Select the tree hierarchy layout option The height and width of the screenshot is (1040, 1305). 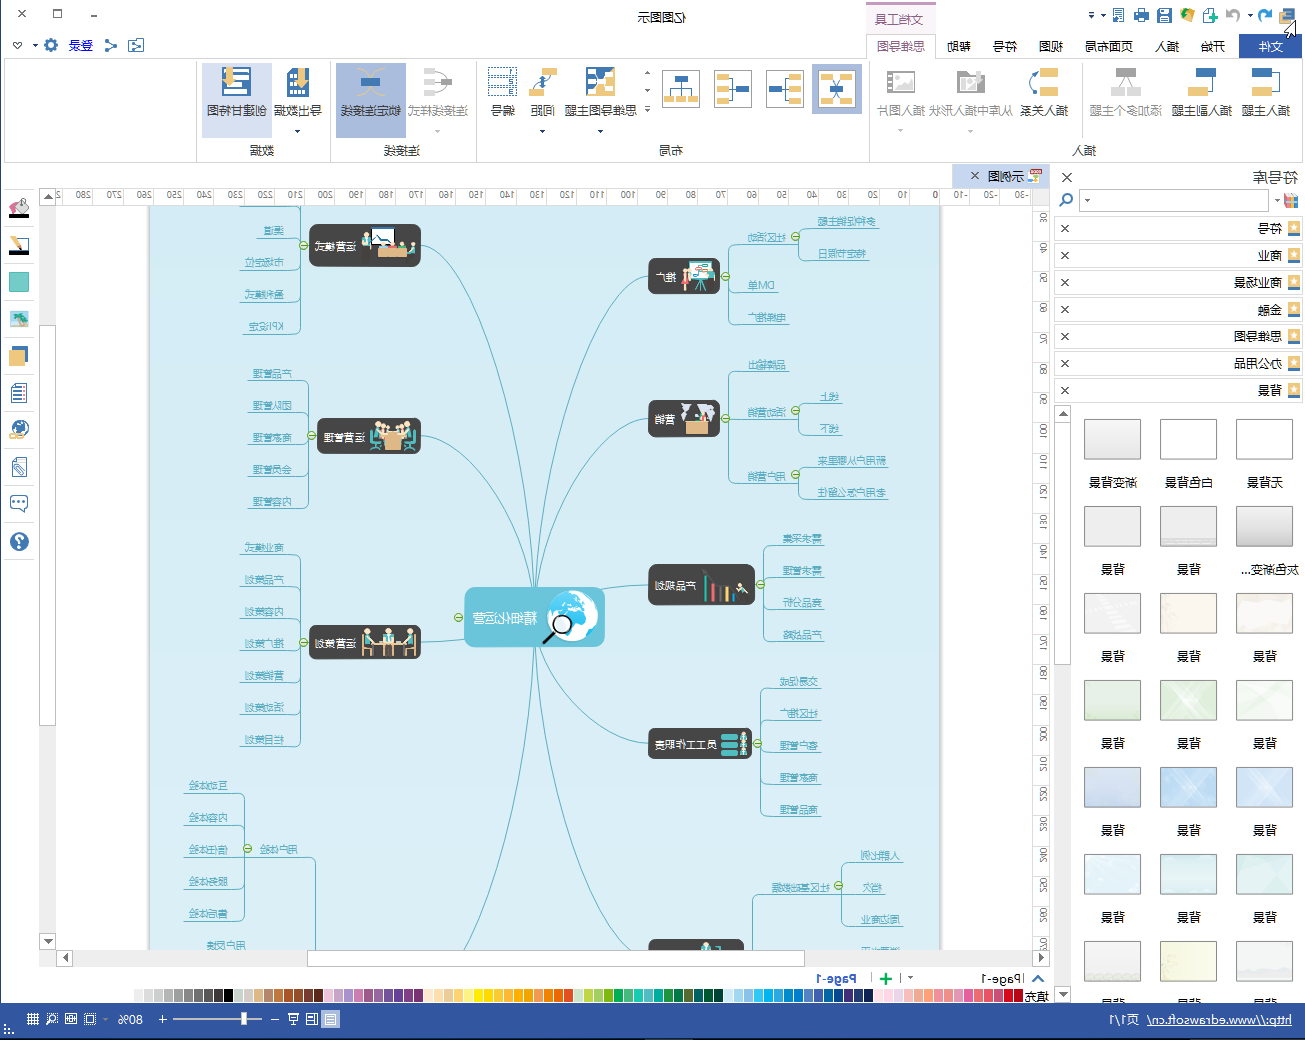click(x=681, y=88)
